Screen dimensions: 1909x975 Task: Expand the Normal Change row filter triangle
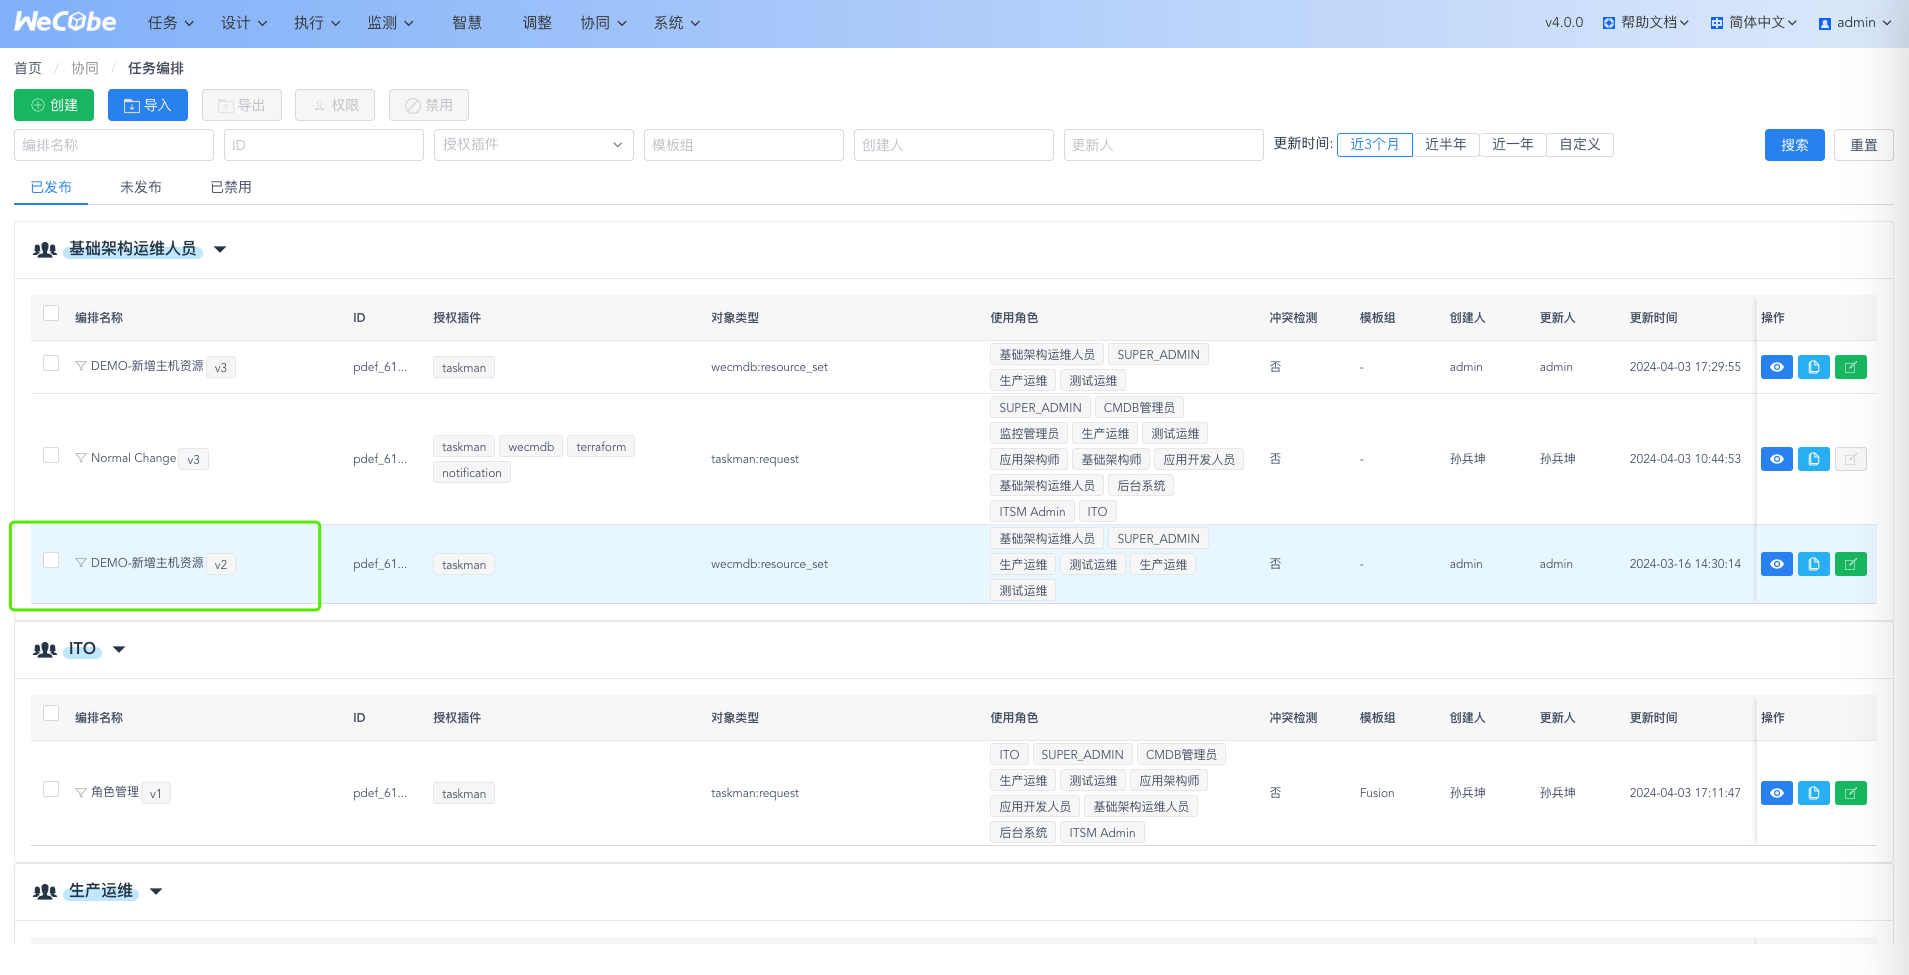pos(81,458)
